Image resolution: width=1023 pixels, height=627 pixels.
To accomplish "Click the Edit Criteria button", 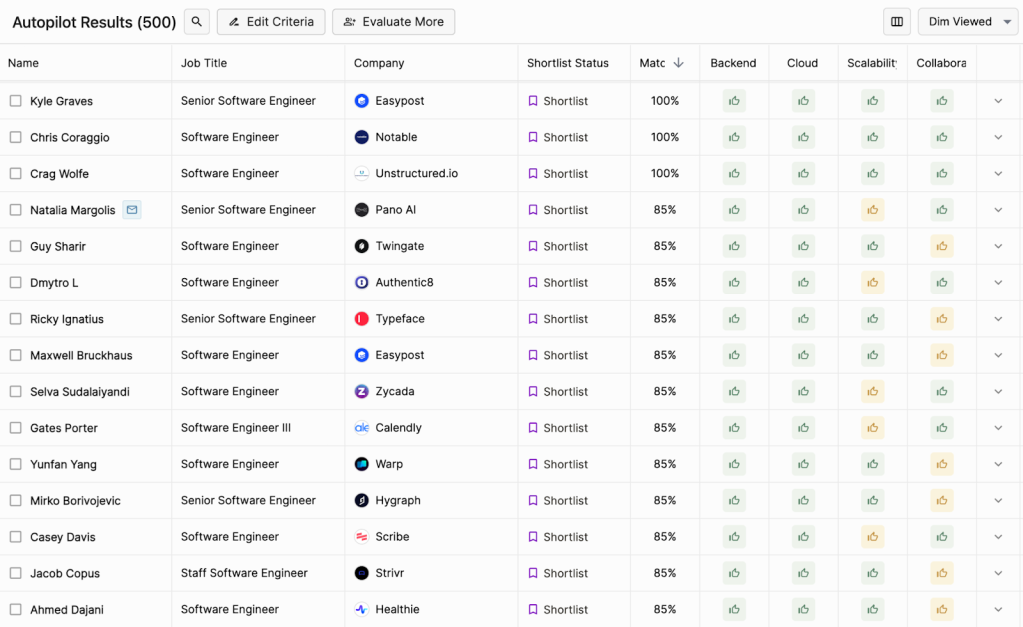I will 271,22.
